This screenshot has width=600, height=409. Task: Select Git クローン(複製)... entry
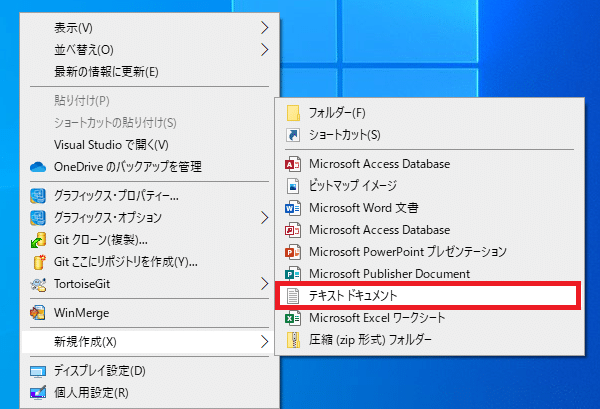point(150,240)
